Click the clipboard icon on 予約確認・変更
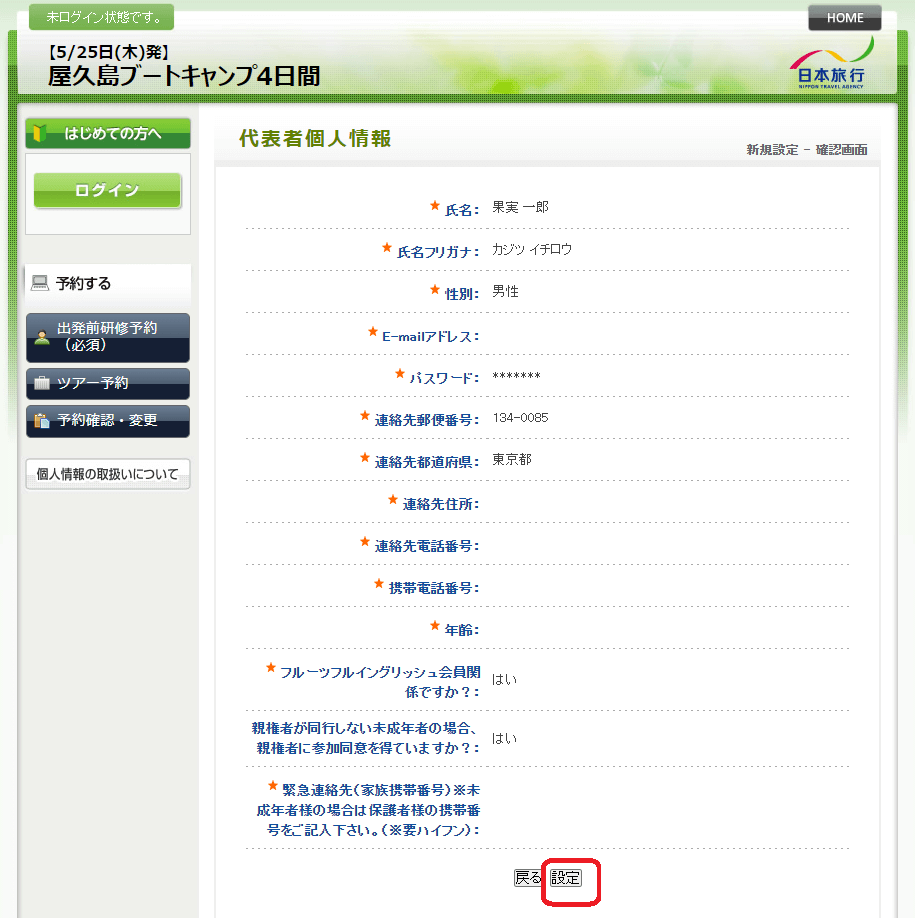The image size is (915, 918). click(42, 420)
